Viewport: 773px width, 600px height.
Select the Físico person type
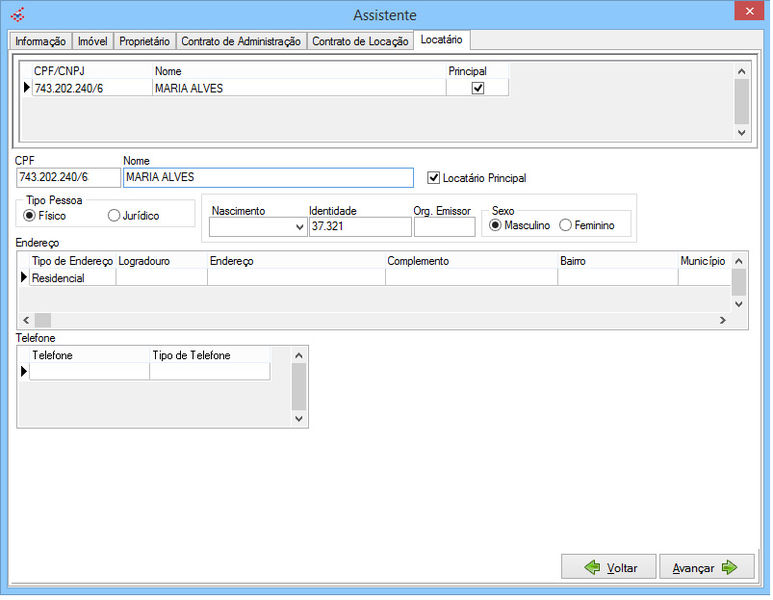pyautogui.click(x=29, y=216)
